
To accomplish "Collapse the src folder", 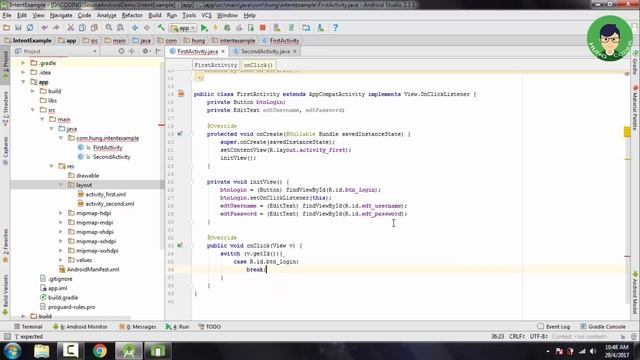I will [33, 110].
